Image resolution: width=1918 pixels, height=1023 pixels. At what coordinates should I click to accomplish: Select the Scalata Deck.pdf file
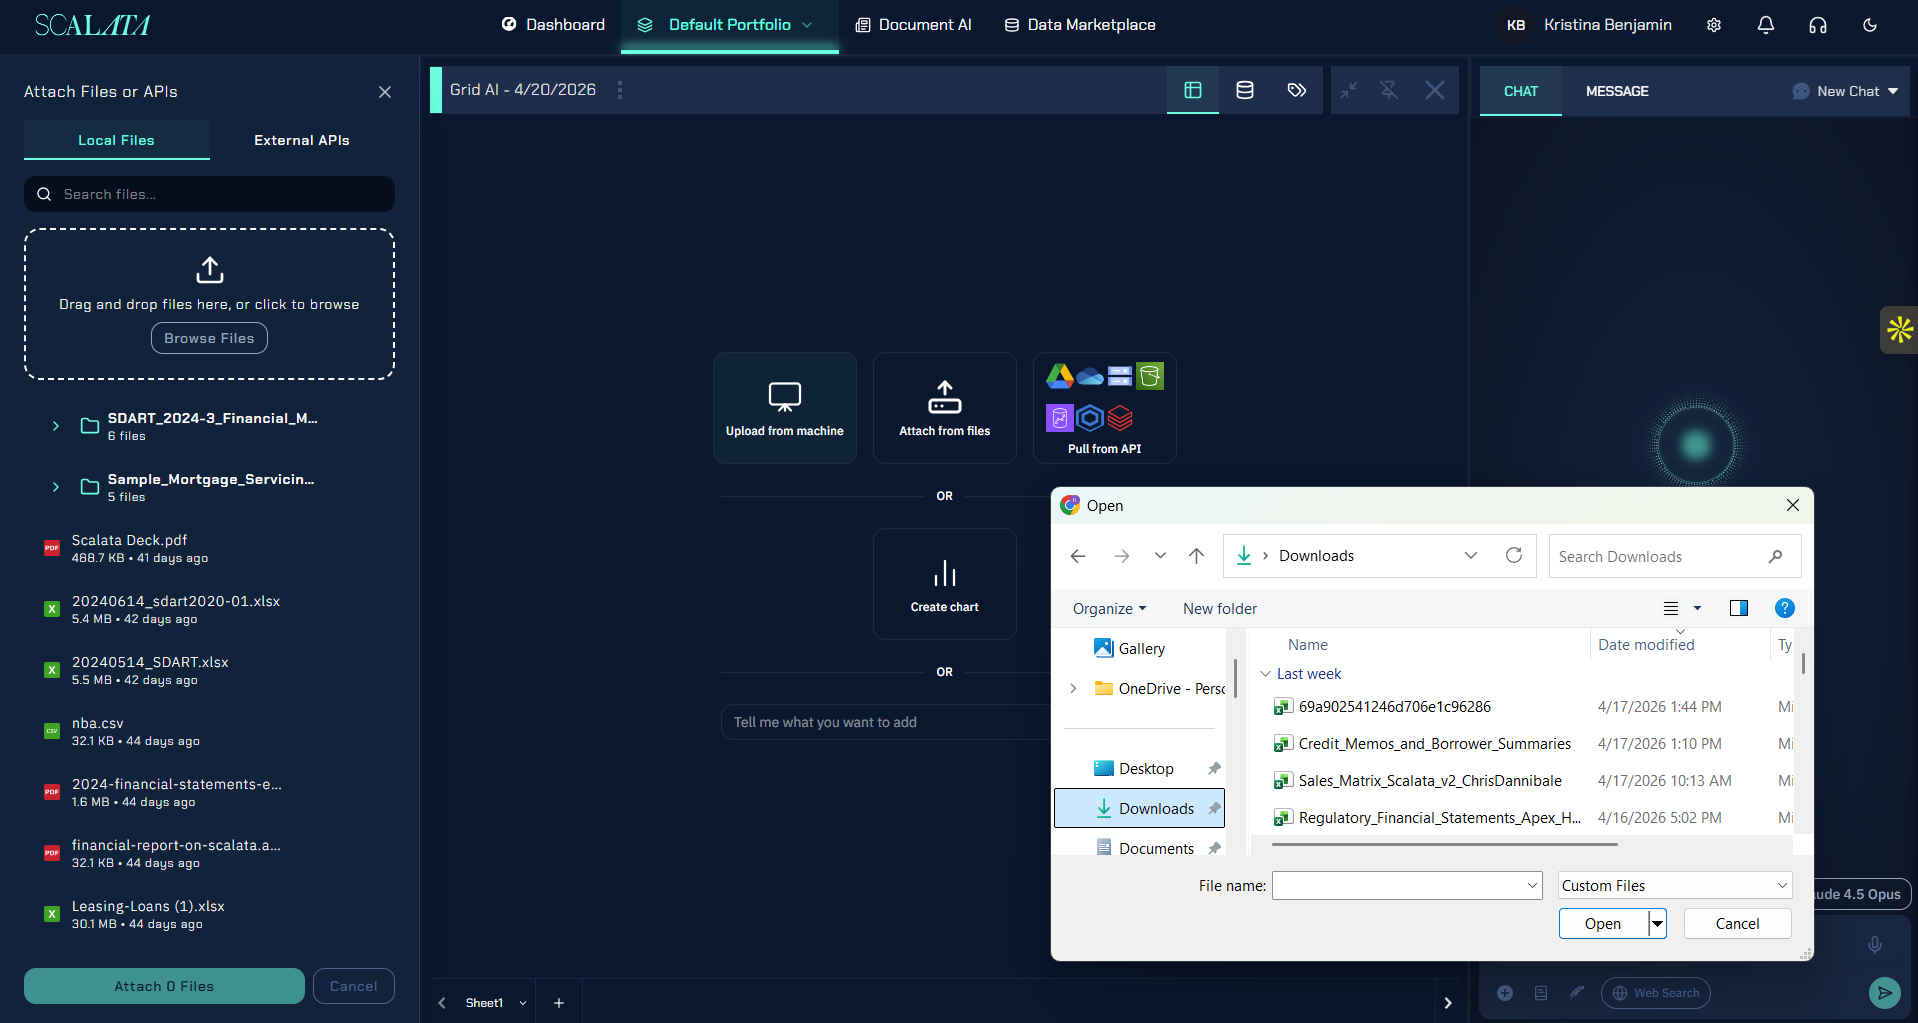point(209,548)
